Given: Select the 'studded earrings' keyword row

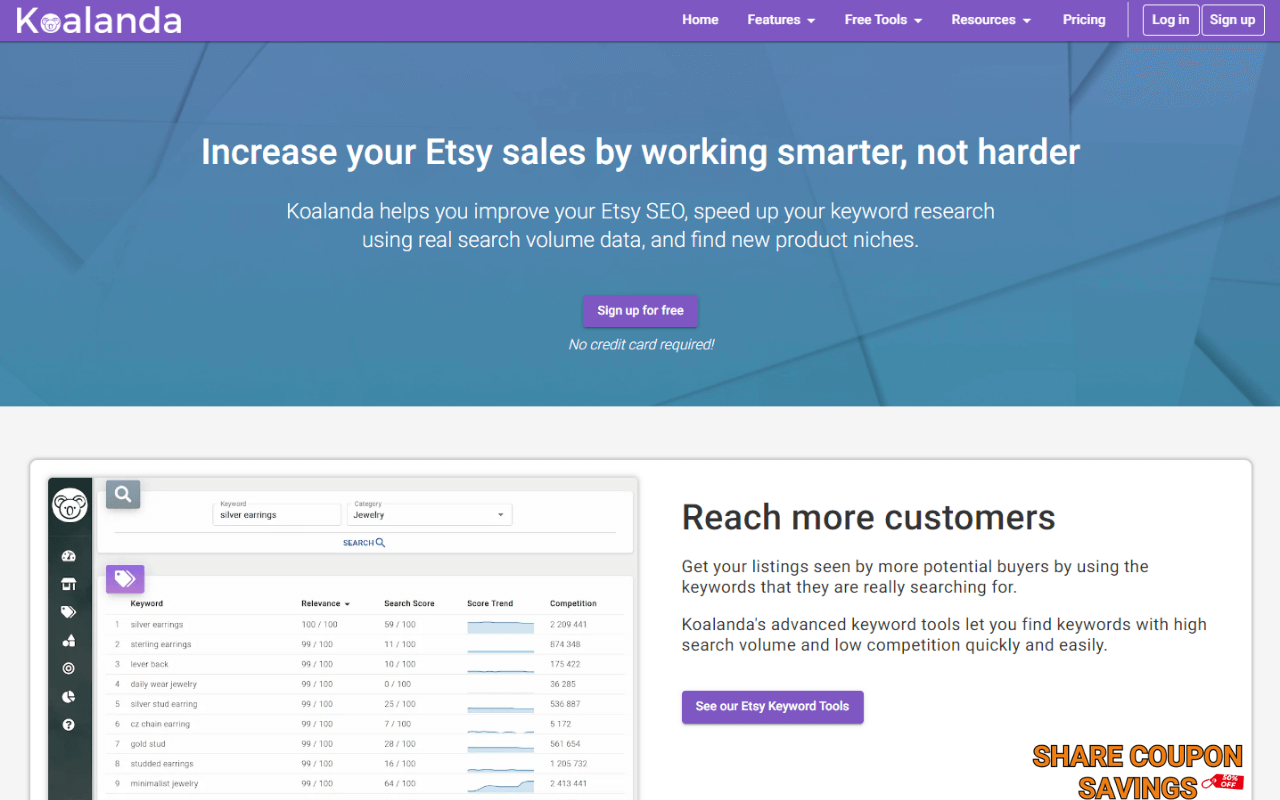Looking at the screenshot, I should point(365,764).
